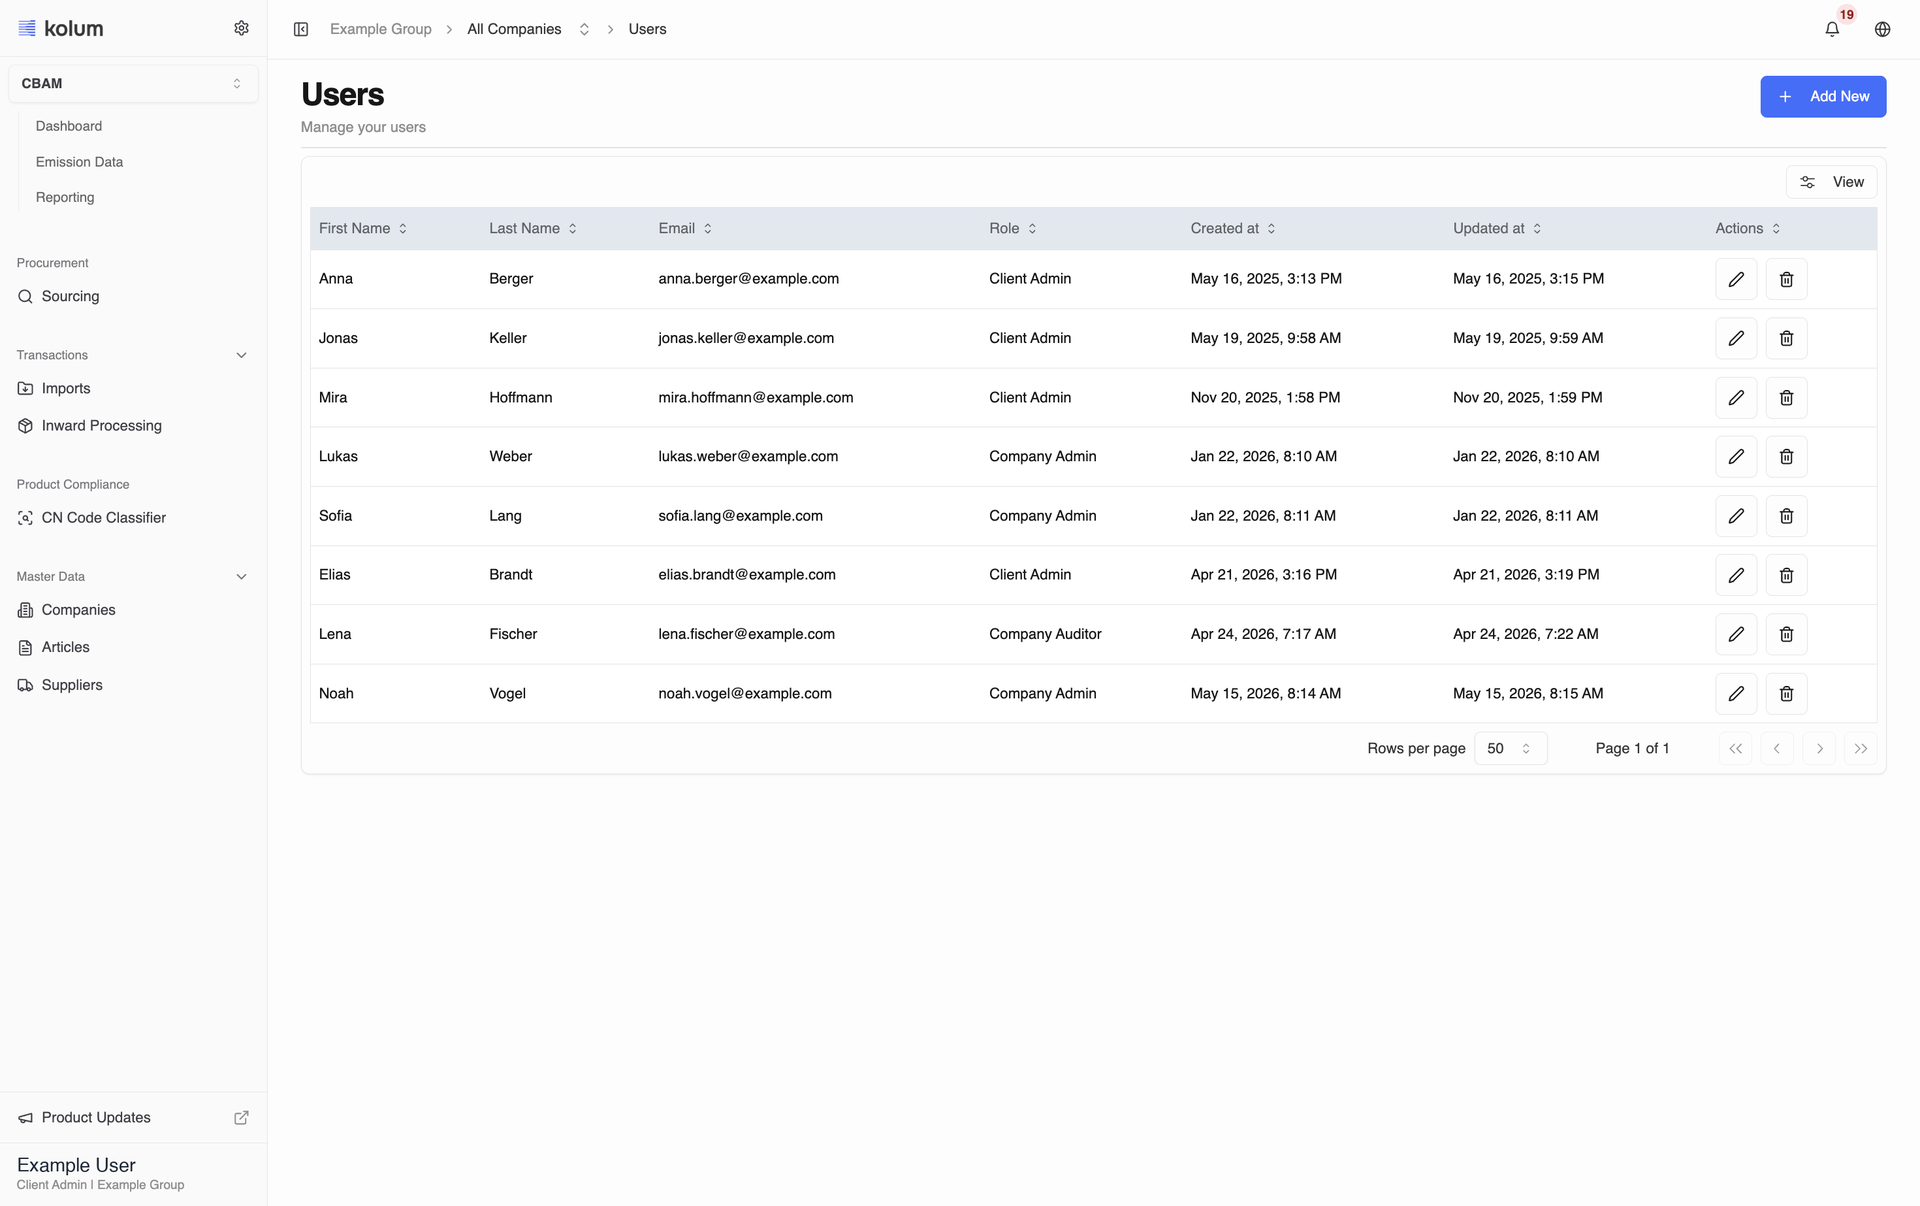Screen dimensions: 1920x1206
Task: Go to the next page
Action: click(1819, 748)
